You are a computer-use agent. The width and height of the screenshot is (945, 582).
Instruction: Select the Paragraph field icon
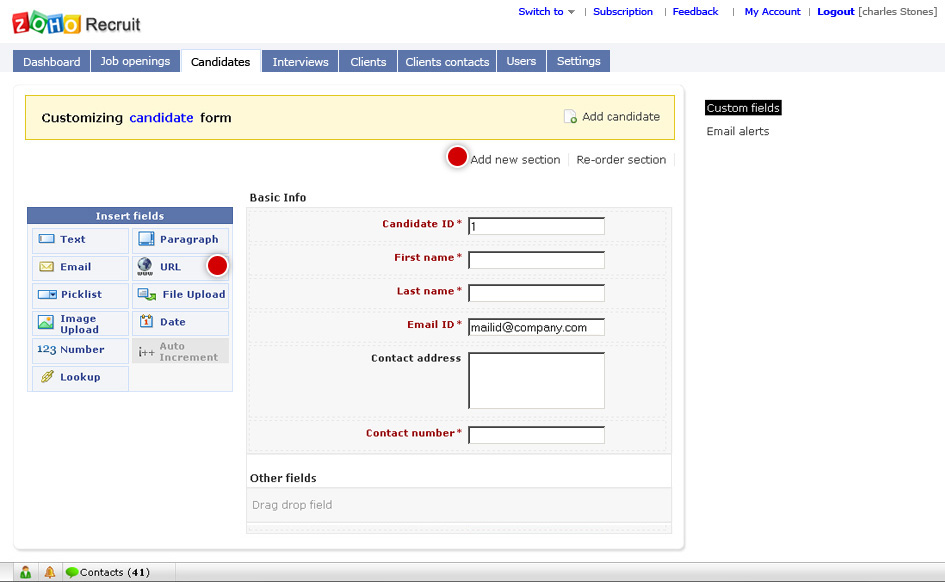[x=146, y=239]
